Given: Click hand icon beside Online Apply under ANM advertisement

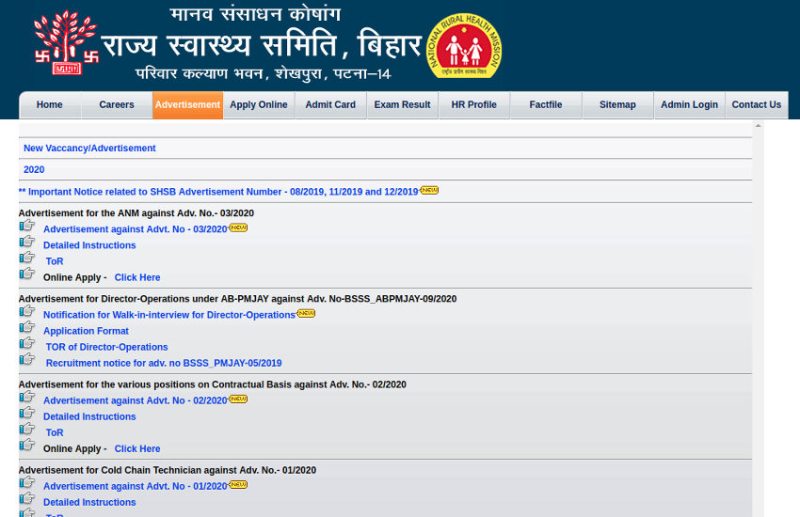Looking at the screenshot, I should [27, 274].
